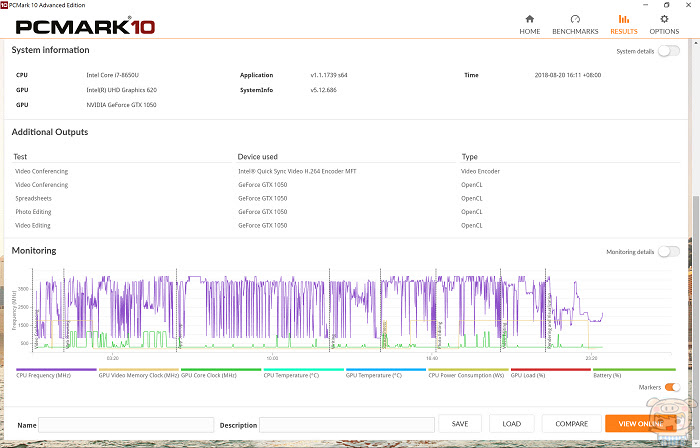This screenshot has height=448, width=700.
Task: Click the Time value 2018-08-20 16:11
Action: pyautogui.click(x=568, y=75)
